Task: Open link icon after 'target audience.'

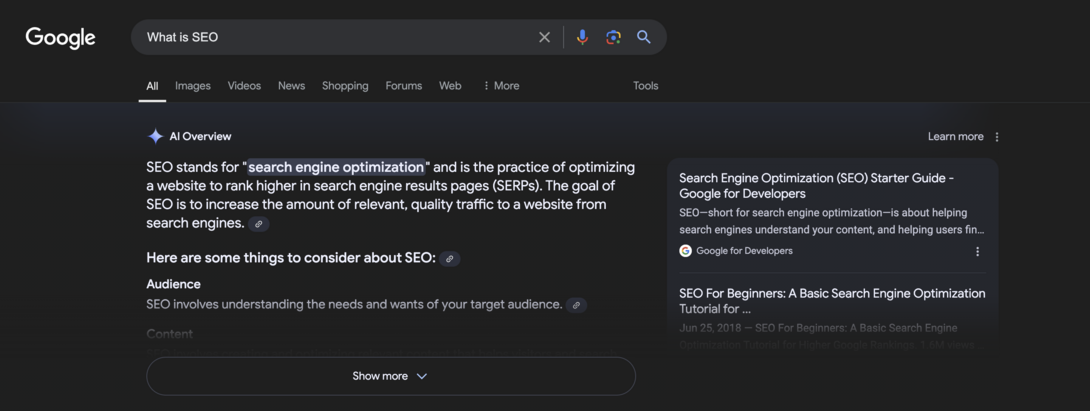Action: coord(576,305)
